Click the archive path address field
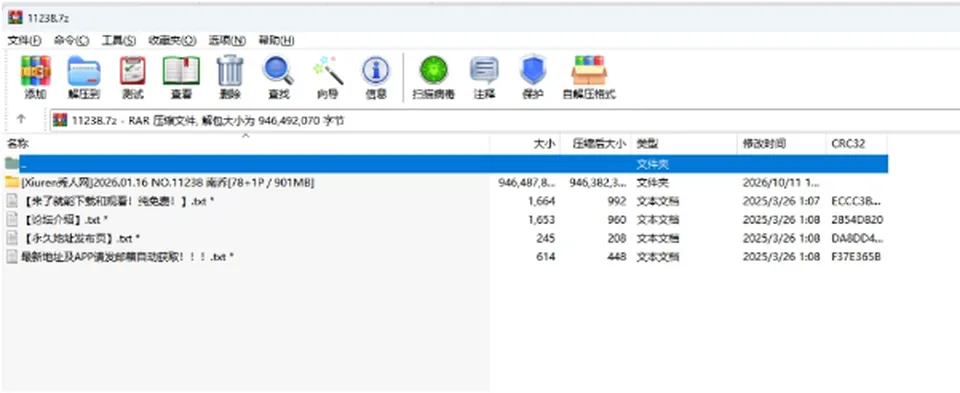The width and height of the screenshot is (960, 393). (x=504, y=121)
